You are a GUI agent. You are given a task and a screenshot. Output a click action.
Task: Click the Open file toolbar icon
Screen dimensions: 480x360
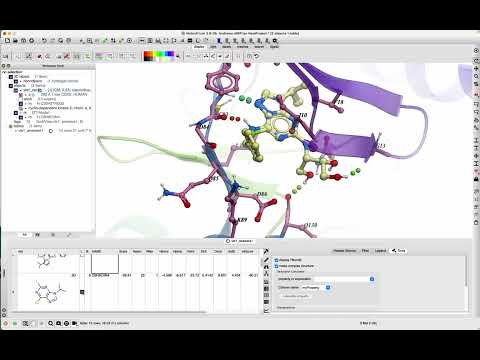(x=15, y=41)
